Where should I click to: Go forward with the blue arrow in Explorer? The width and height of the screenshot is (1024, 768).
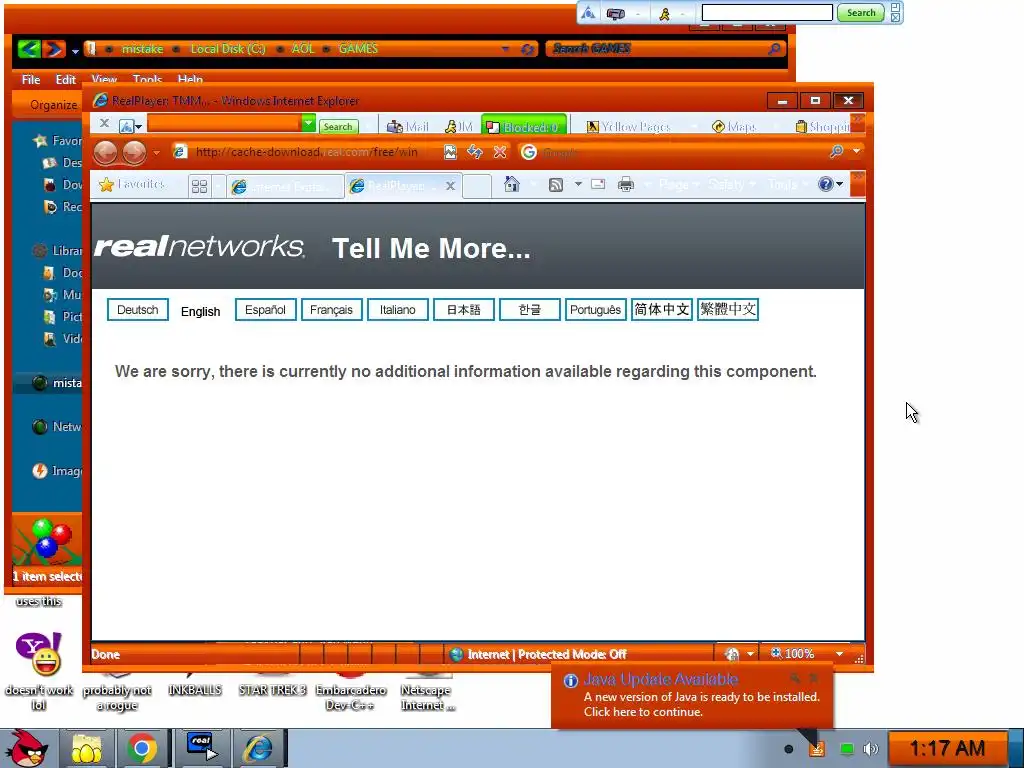55,48
